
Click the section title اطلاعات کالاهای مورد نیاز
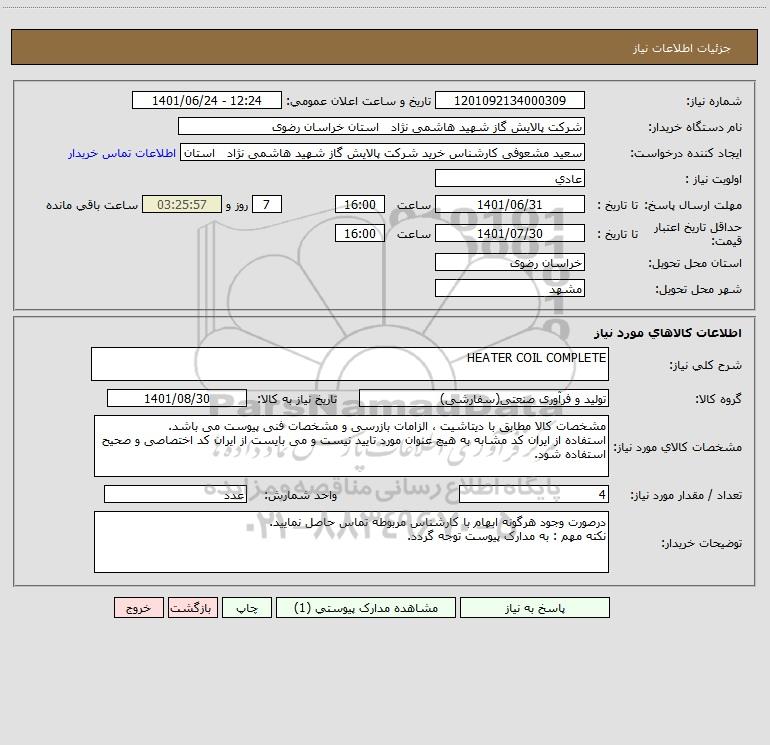click(668, 333)
